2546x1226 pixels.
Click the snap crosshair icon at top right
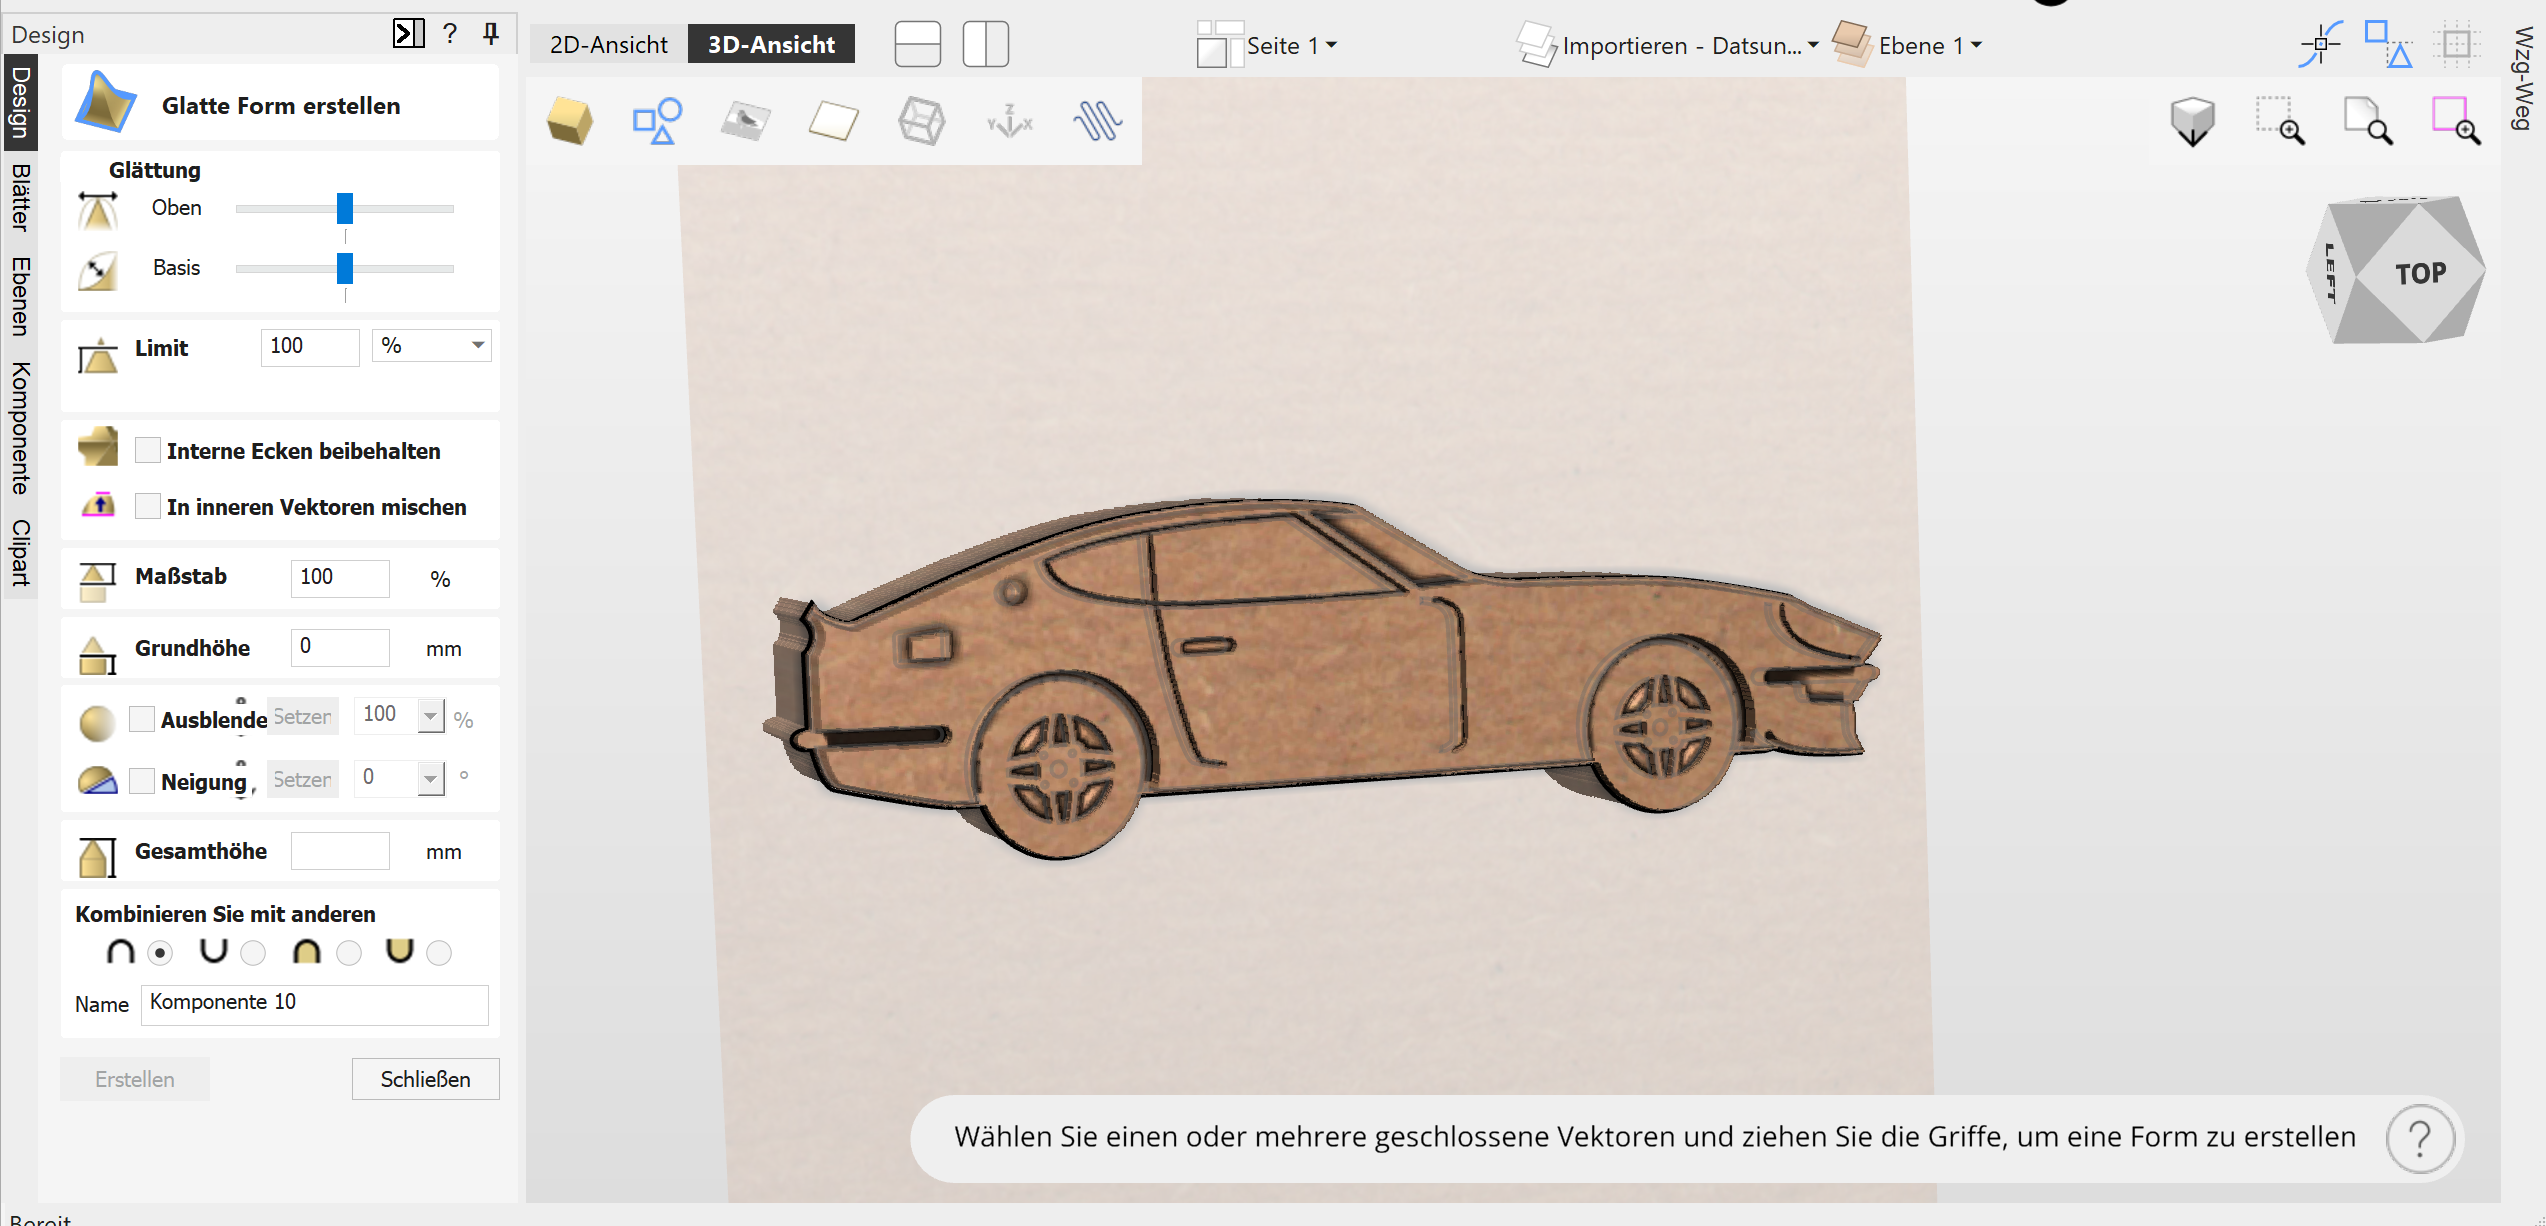2320,44
